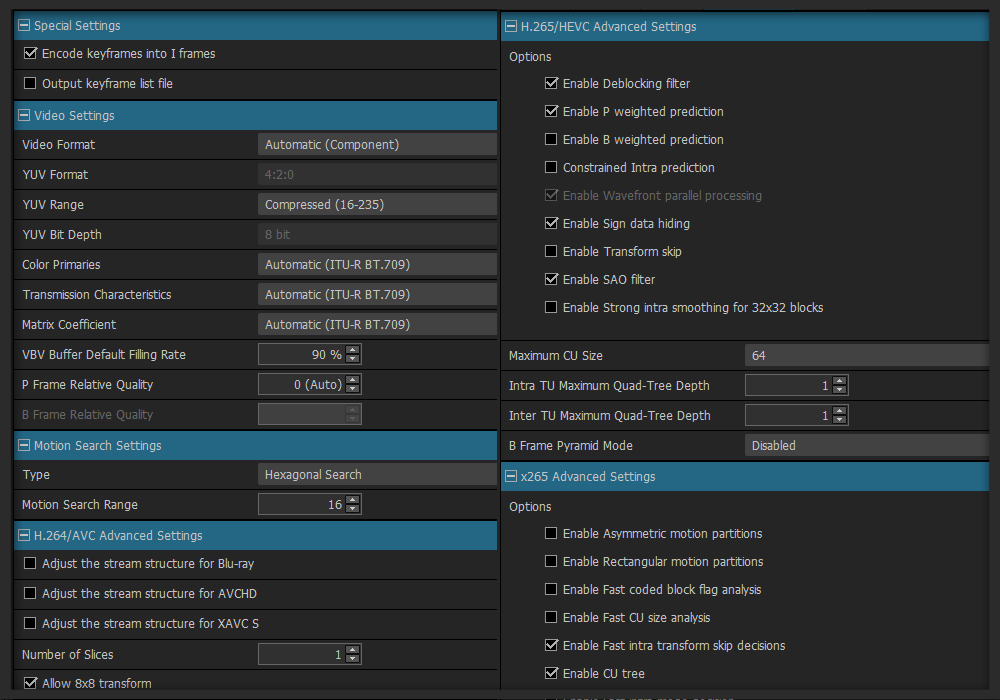Open the Color Primaries dropdown
Screen dimensions: 1000x700
click(377, 265)
